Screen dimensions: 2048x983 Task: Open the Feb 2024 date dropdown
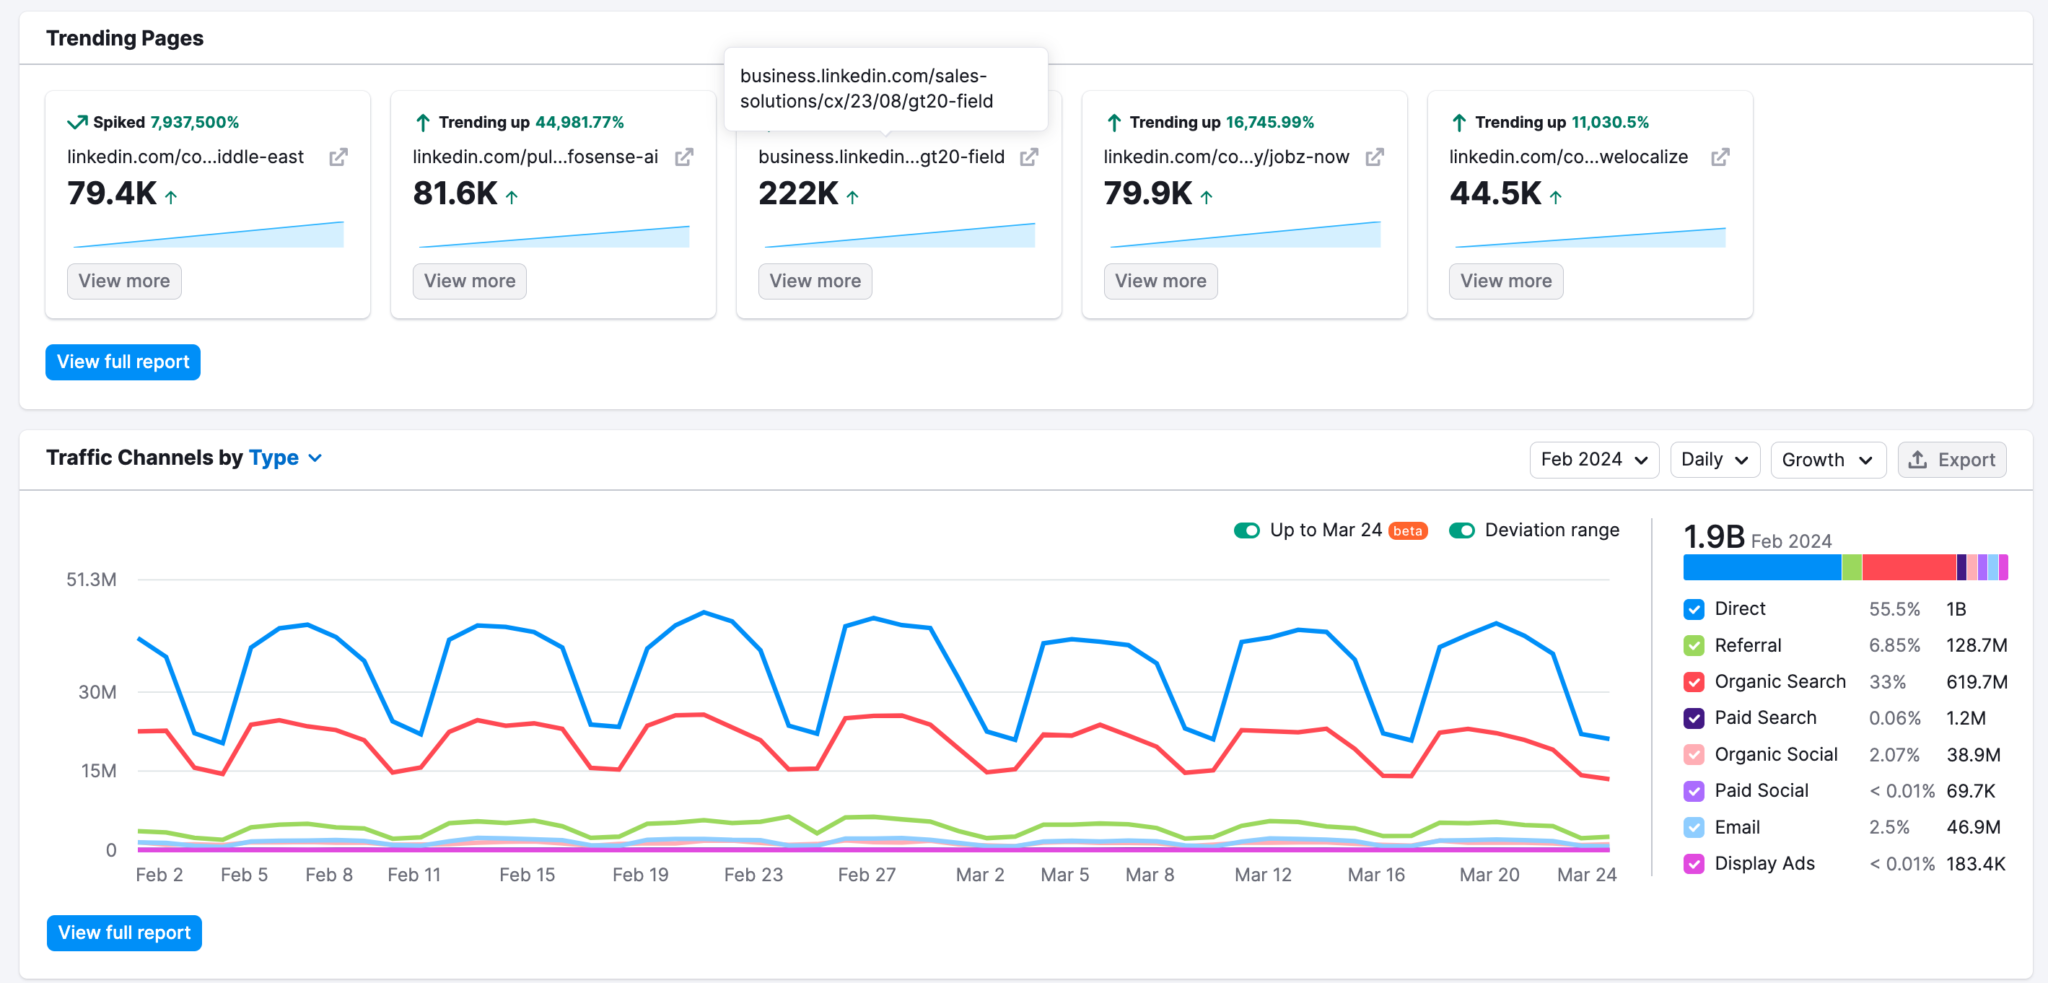click(x=1594, y=459)
